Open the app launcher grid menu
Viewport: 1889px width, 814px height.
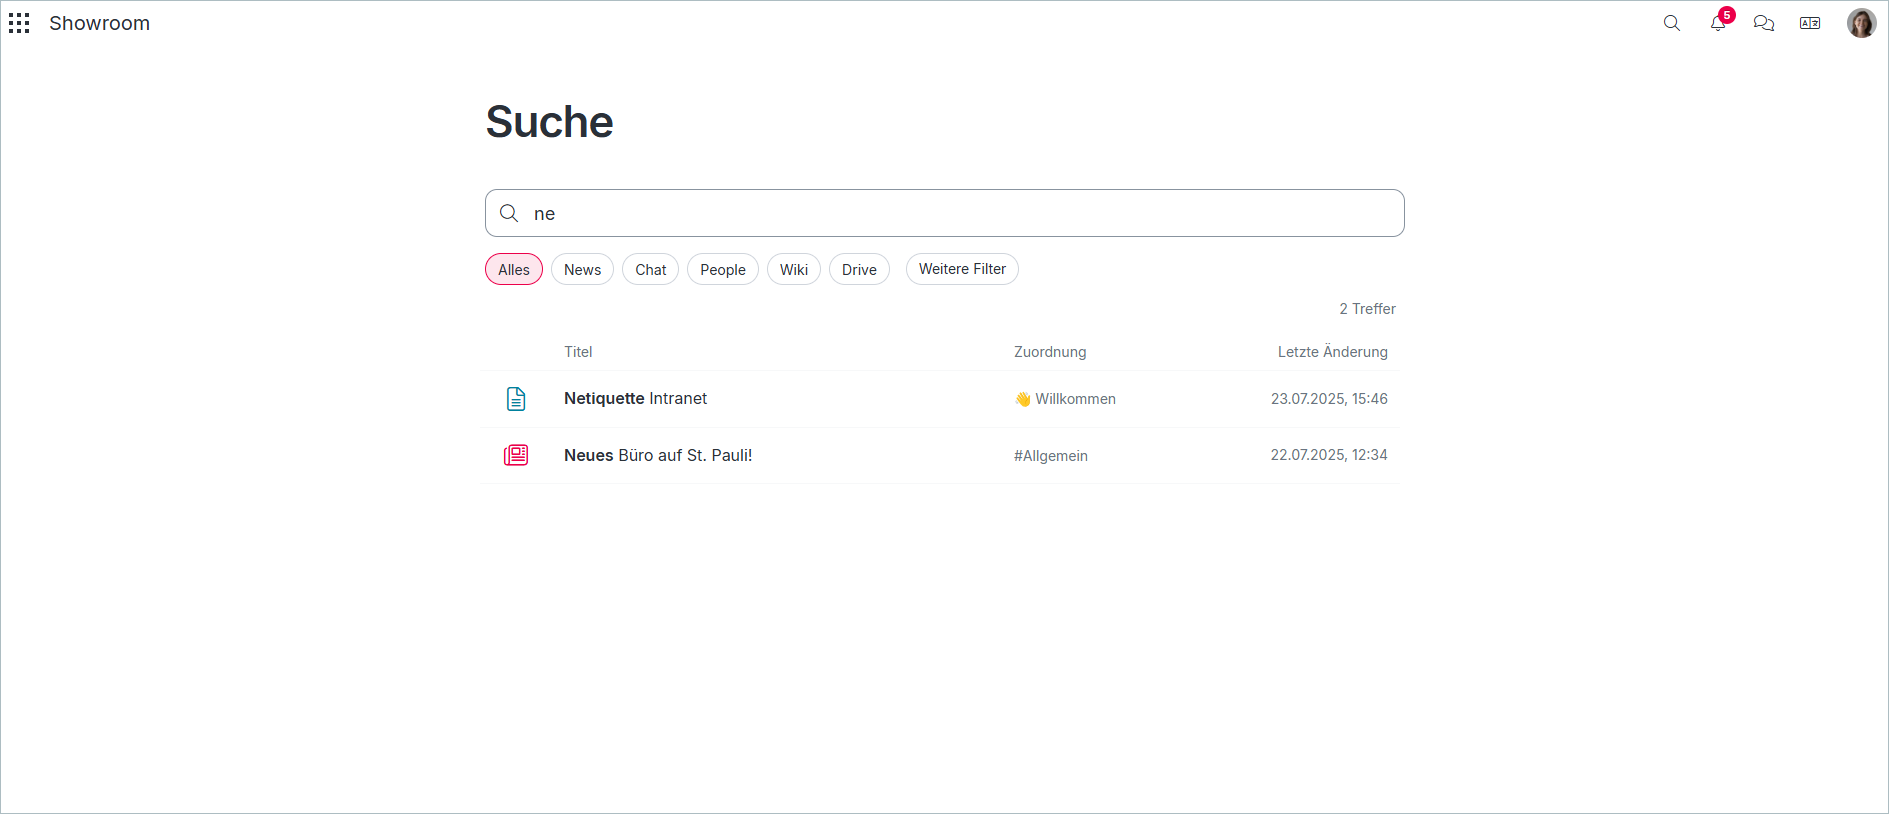19,23
